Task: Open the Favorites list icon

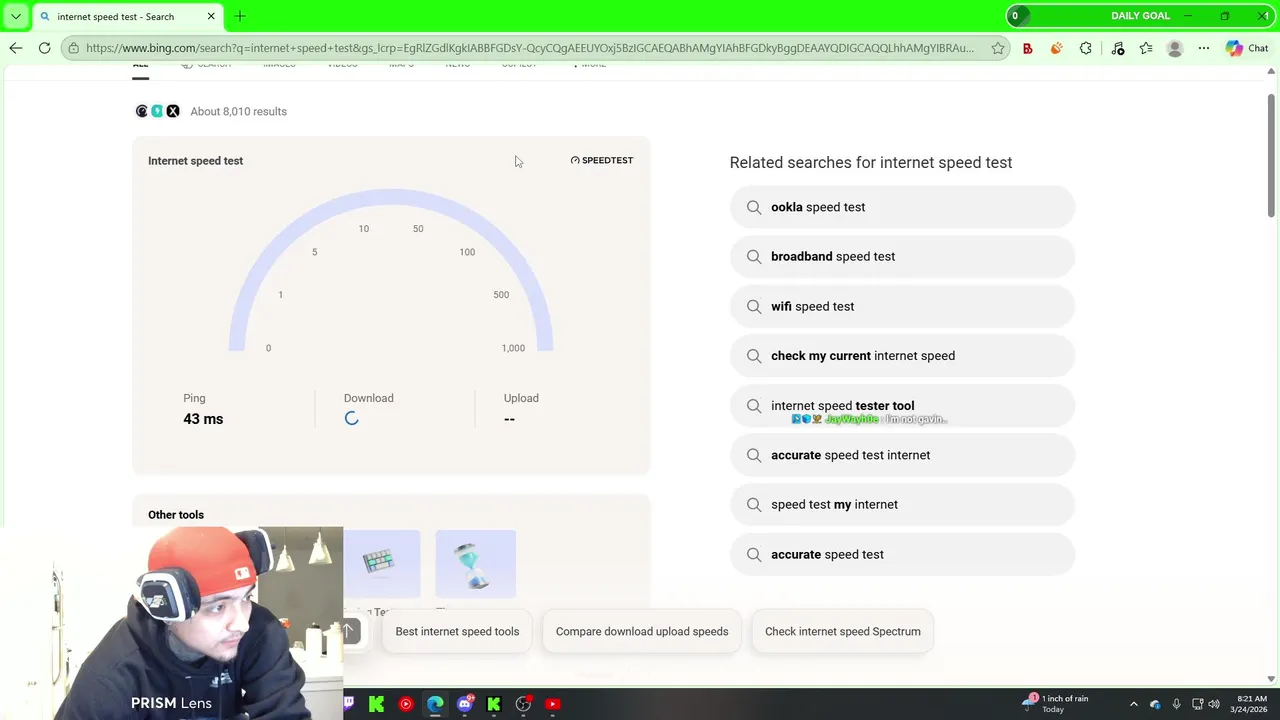Action: [1146, 48]
